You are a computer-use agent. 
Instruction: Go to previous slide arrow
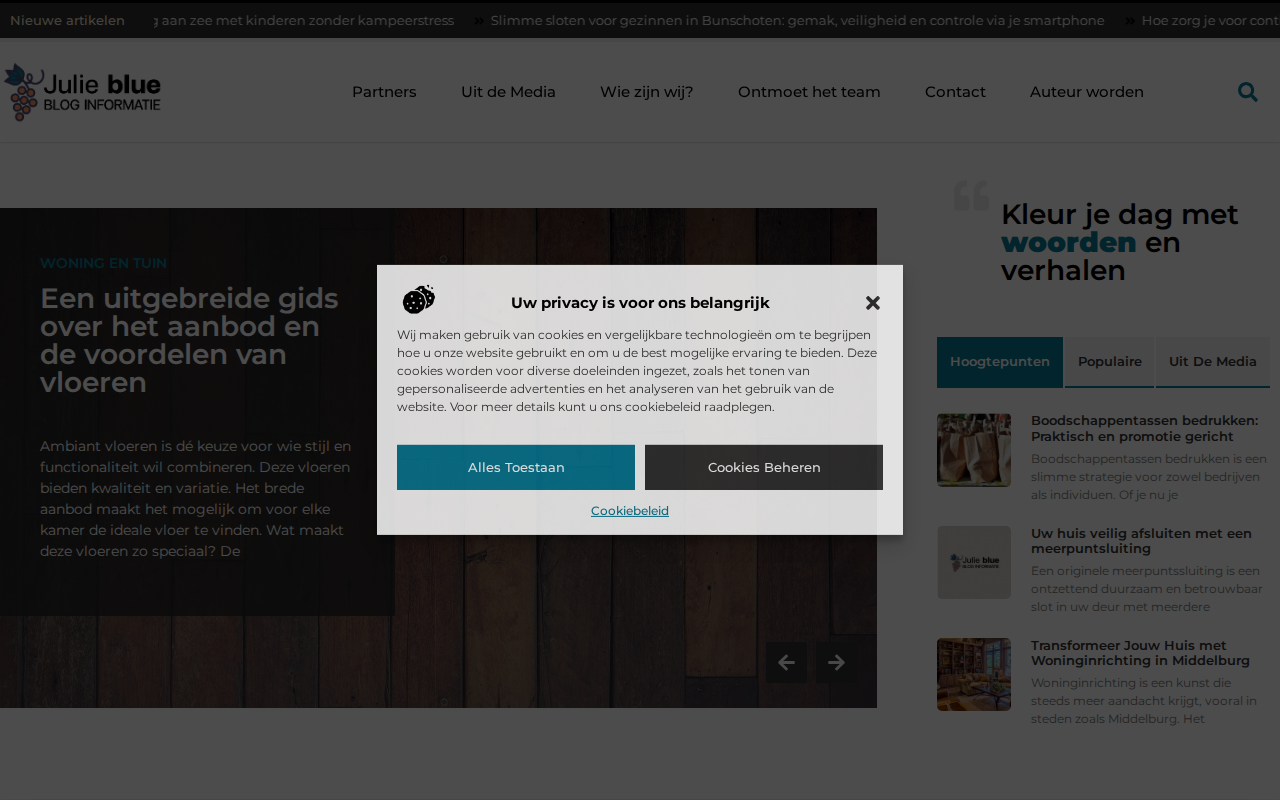(786, 662)
